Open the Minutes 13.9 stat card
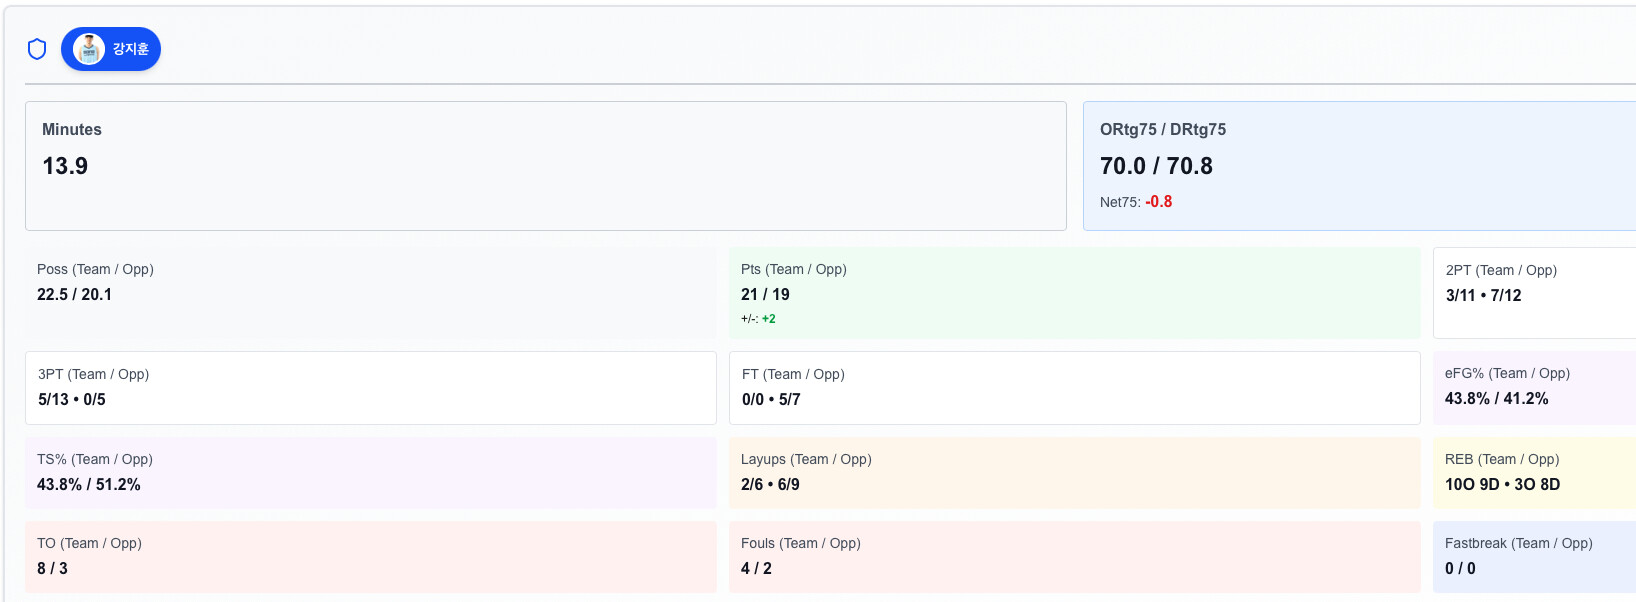Image resolution: width=1636 pixels, height=602 pixels. pos(546,166)
